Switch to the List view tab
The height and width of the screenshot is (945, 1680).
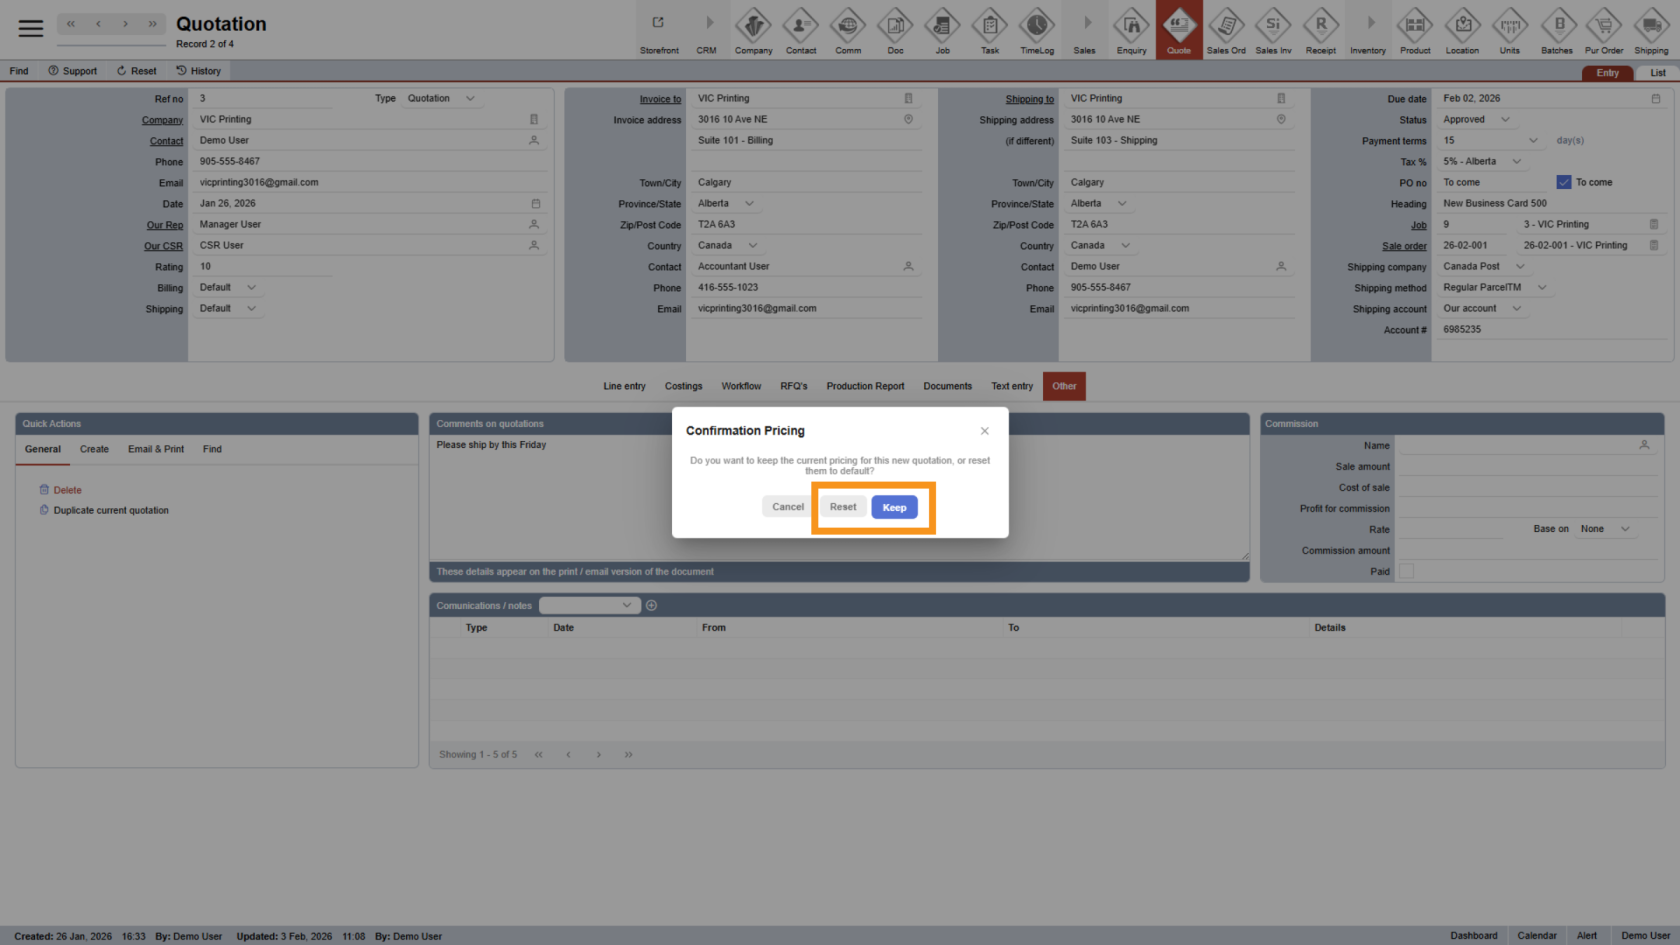(x=1657, y=73)
